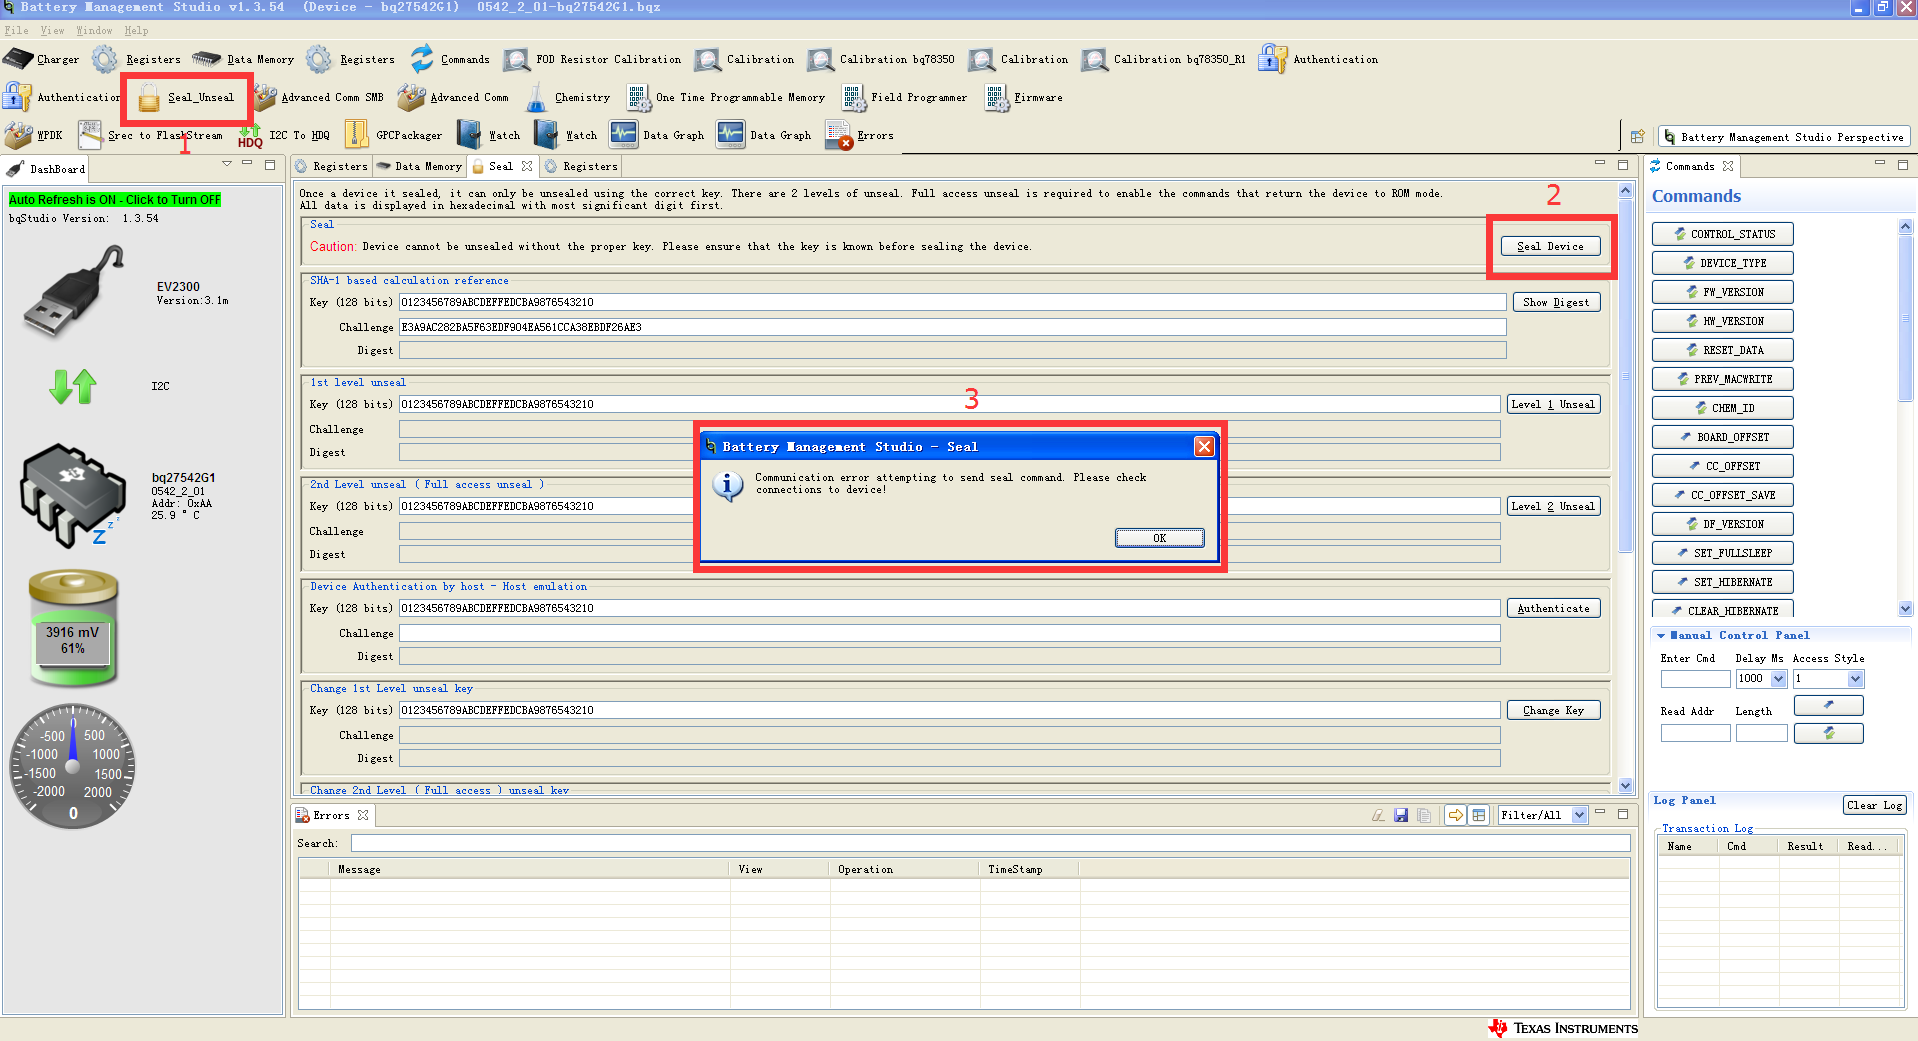Send manual command with blue arrow button
Screen dimensions: 1918x1041
(x=1828, y=705)
